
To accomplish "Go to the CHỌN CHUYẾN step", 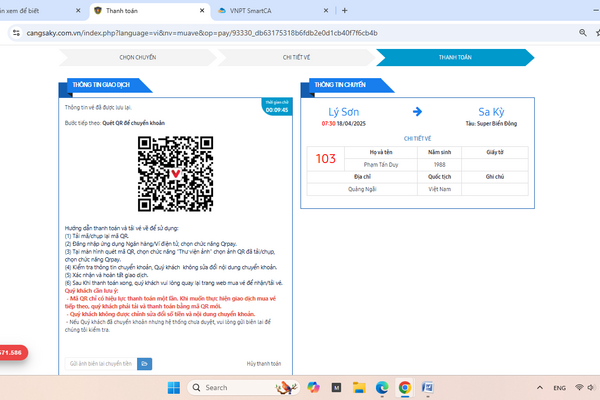I will 138,57.
